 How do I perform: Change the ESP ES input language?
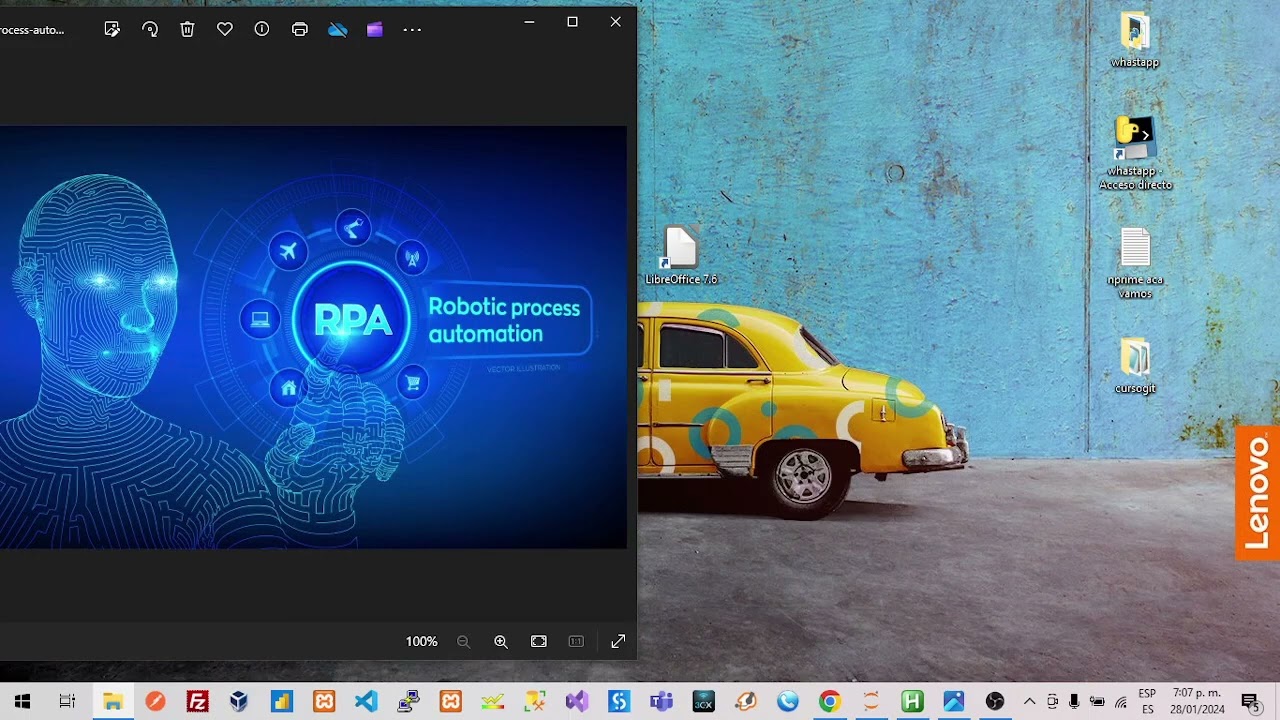click(x=1147, y=701)
